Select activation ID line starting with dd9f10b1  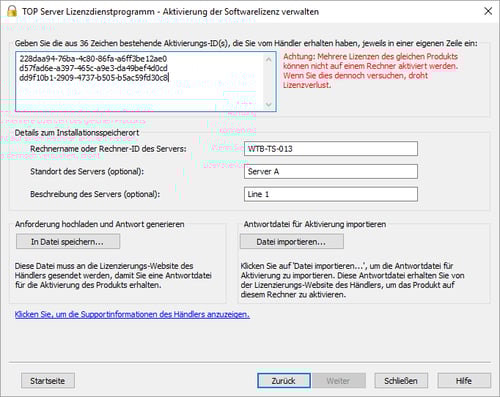click(94, 78)
